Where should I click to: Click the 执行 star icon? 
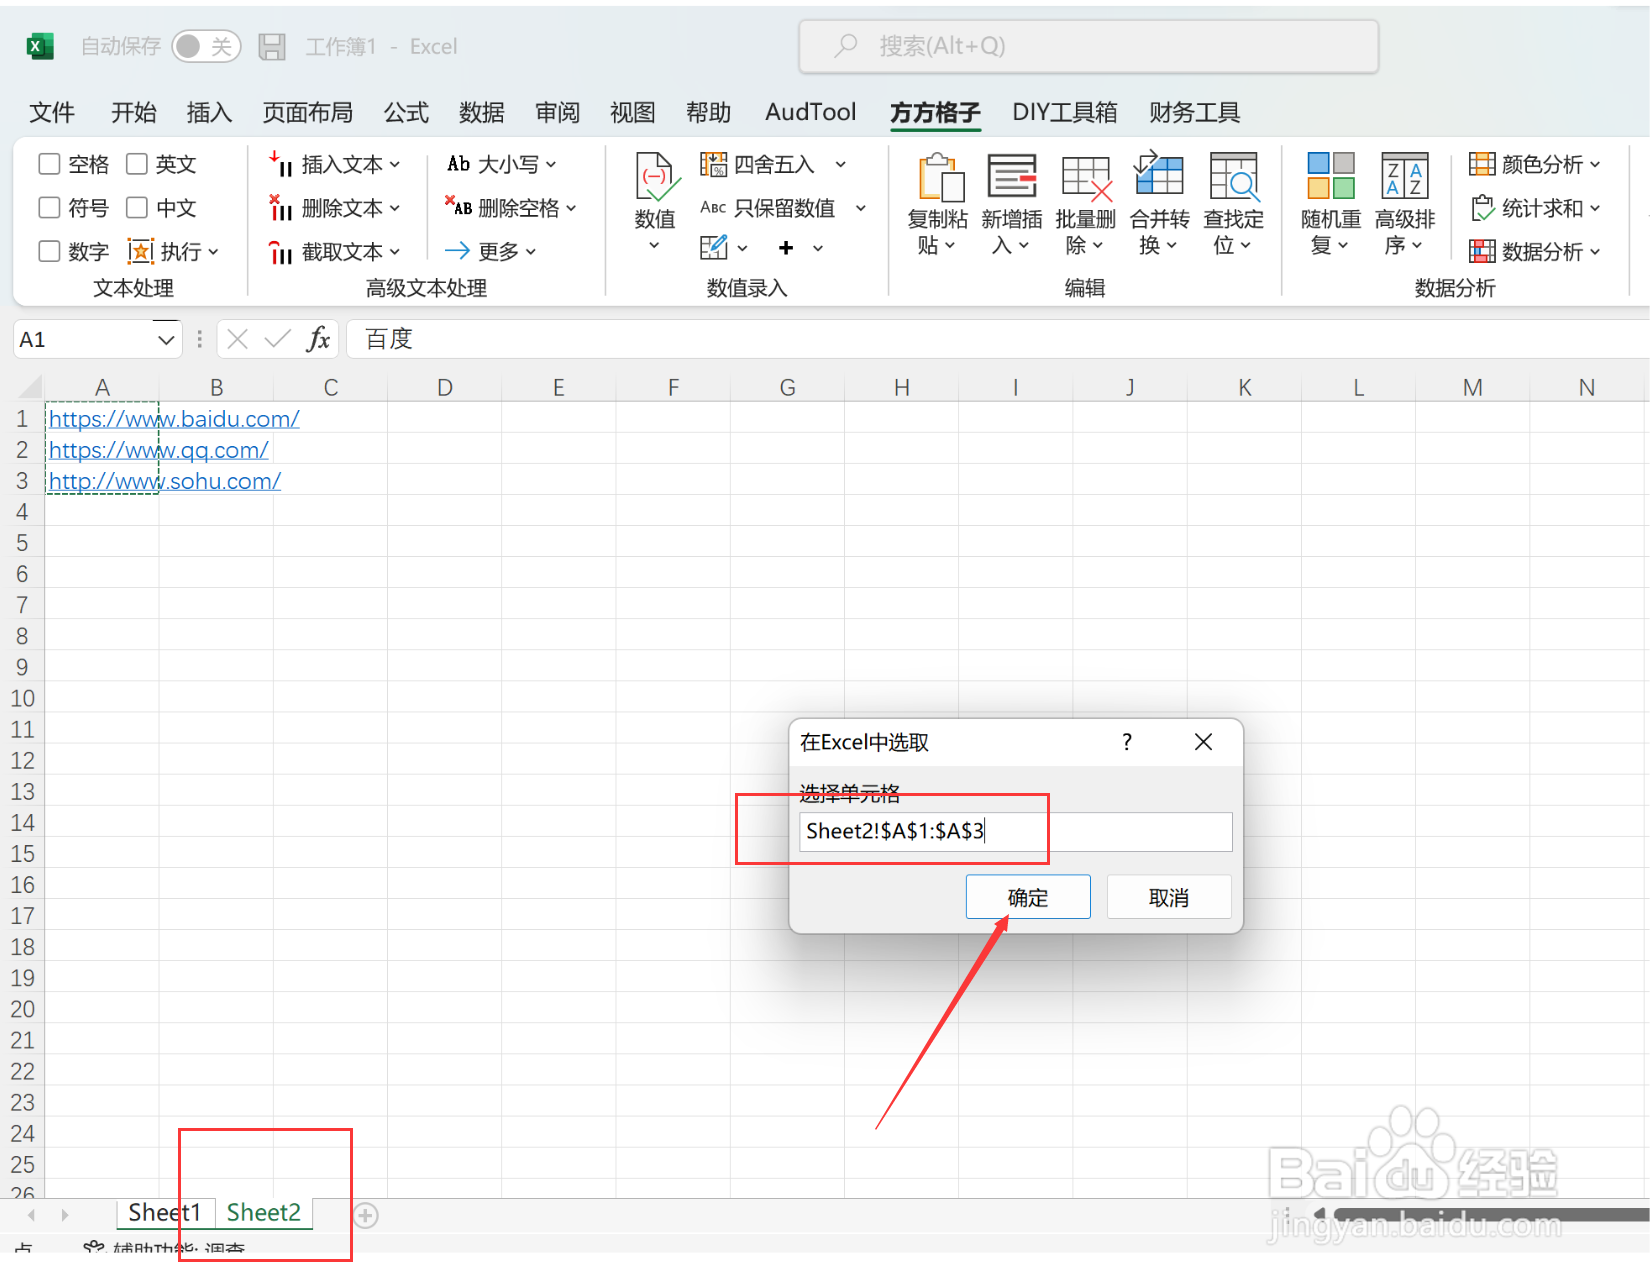click(140, 251)
